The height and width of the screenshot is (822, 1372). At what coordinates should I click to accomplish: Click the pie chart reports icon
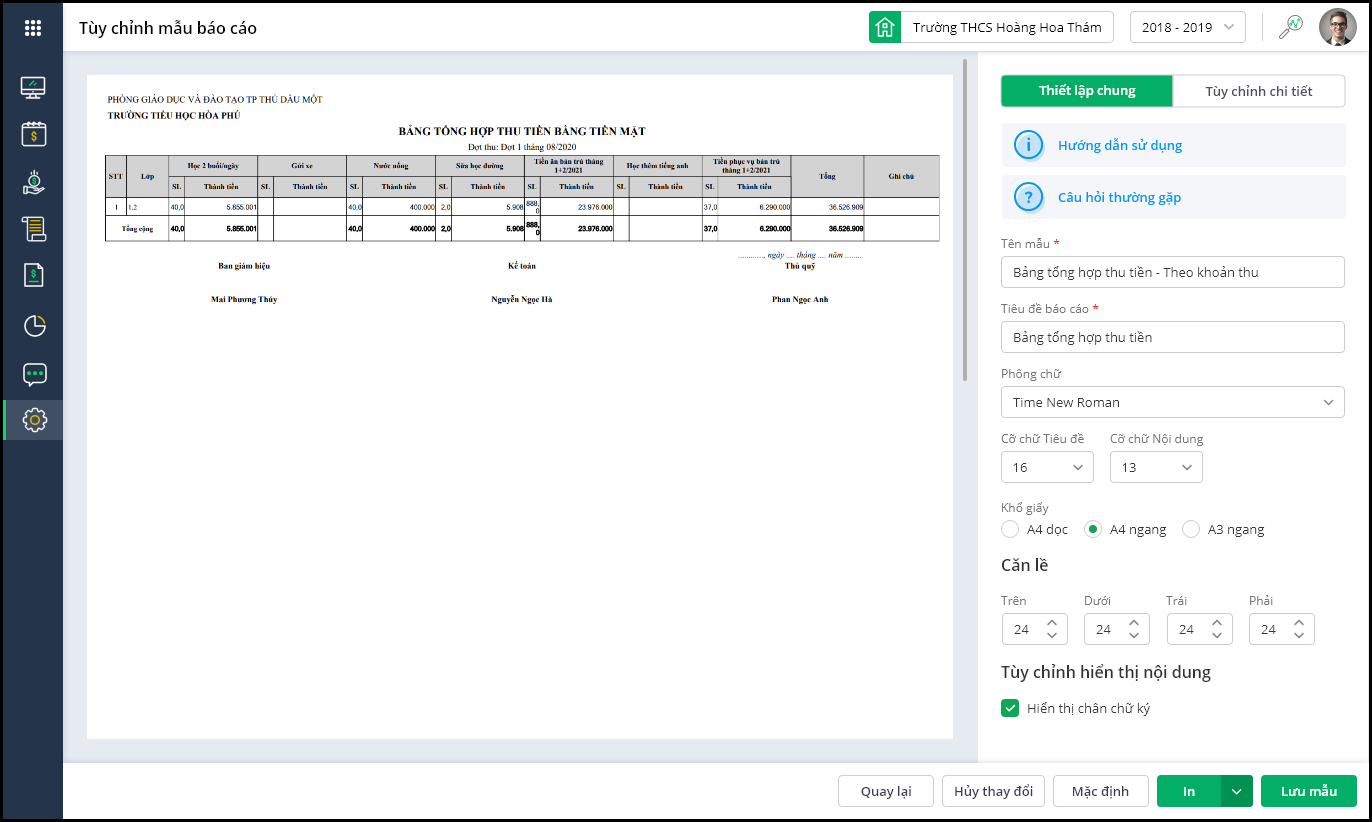[x=34, y=326]
